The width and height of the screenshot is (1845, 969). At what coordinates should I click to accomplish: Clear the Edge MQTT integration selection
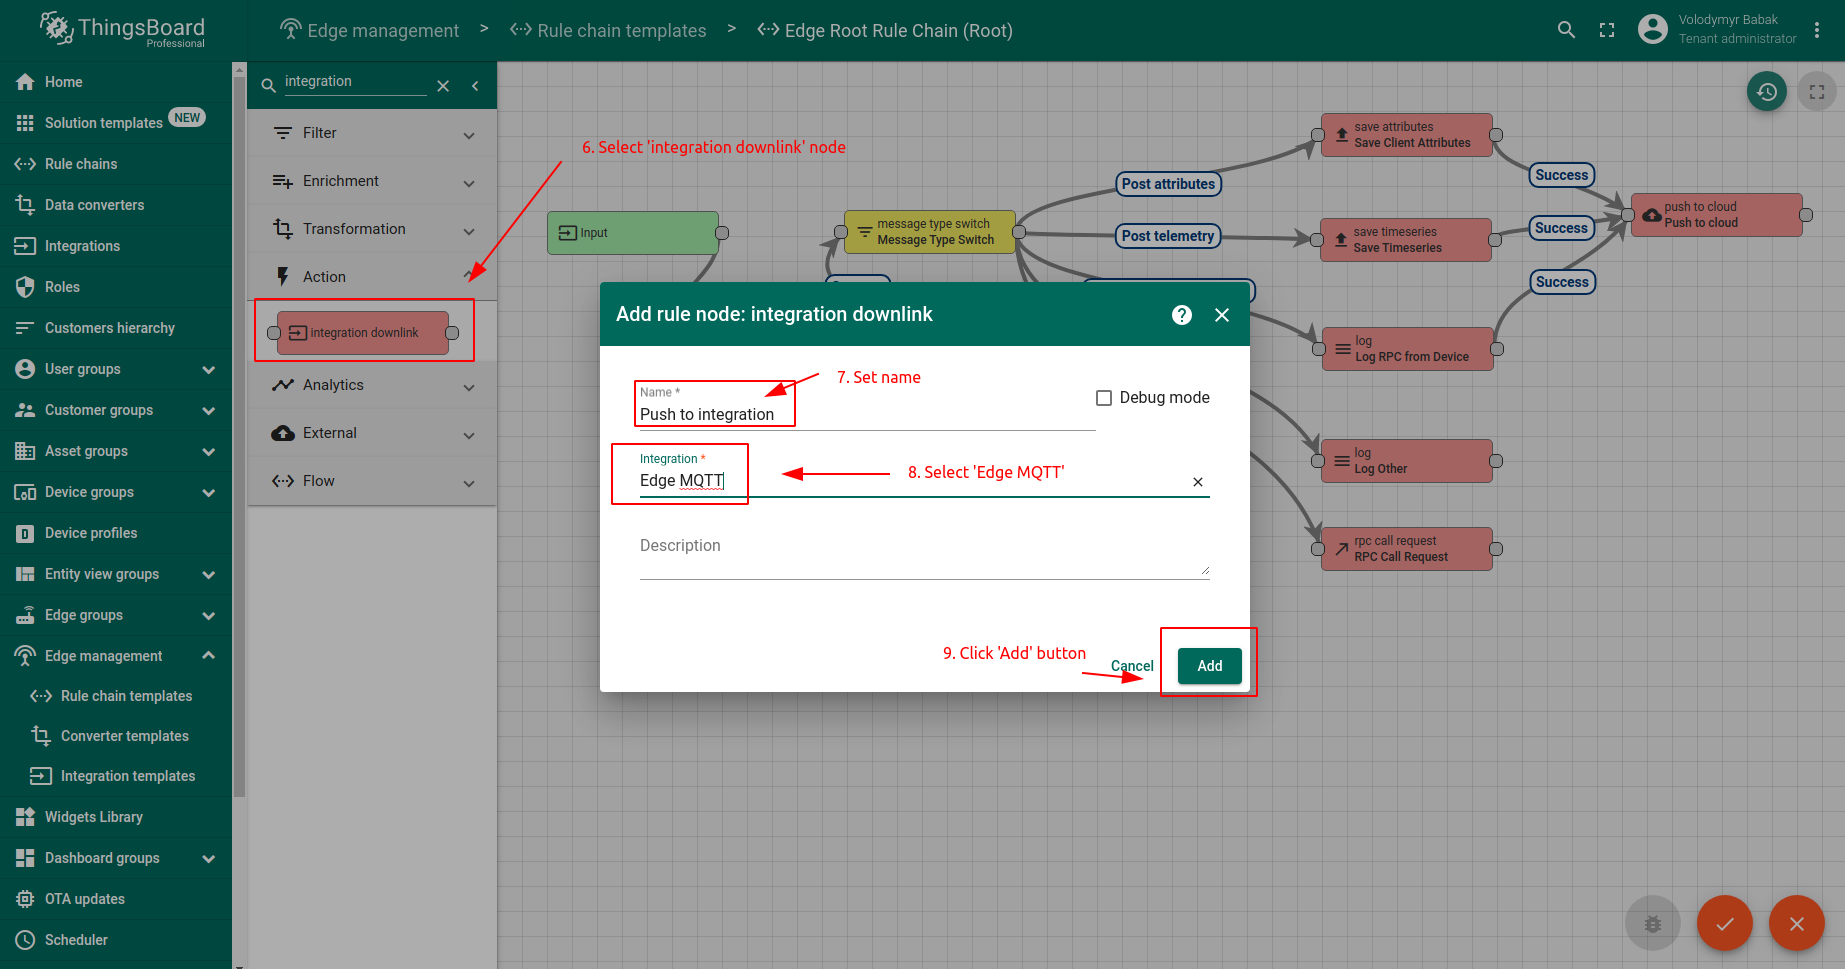[1198, 482]
